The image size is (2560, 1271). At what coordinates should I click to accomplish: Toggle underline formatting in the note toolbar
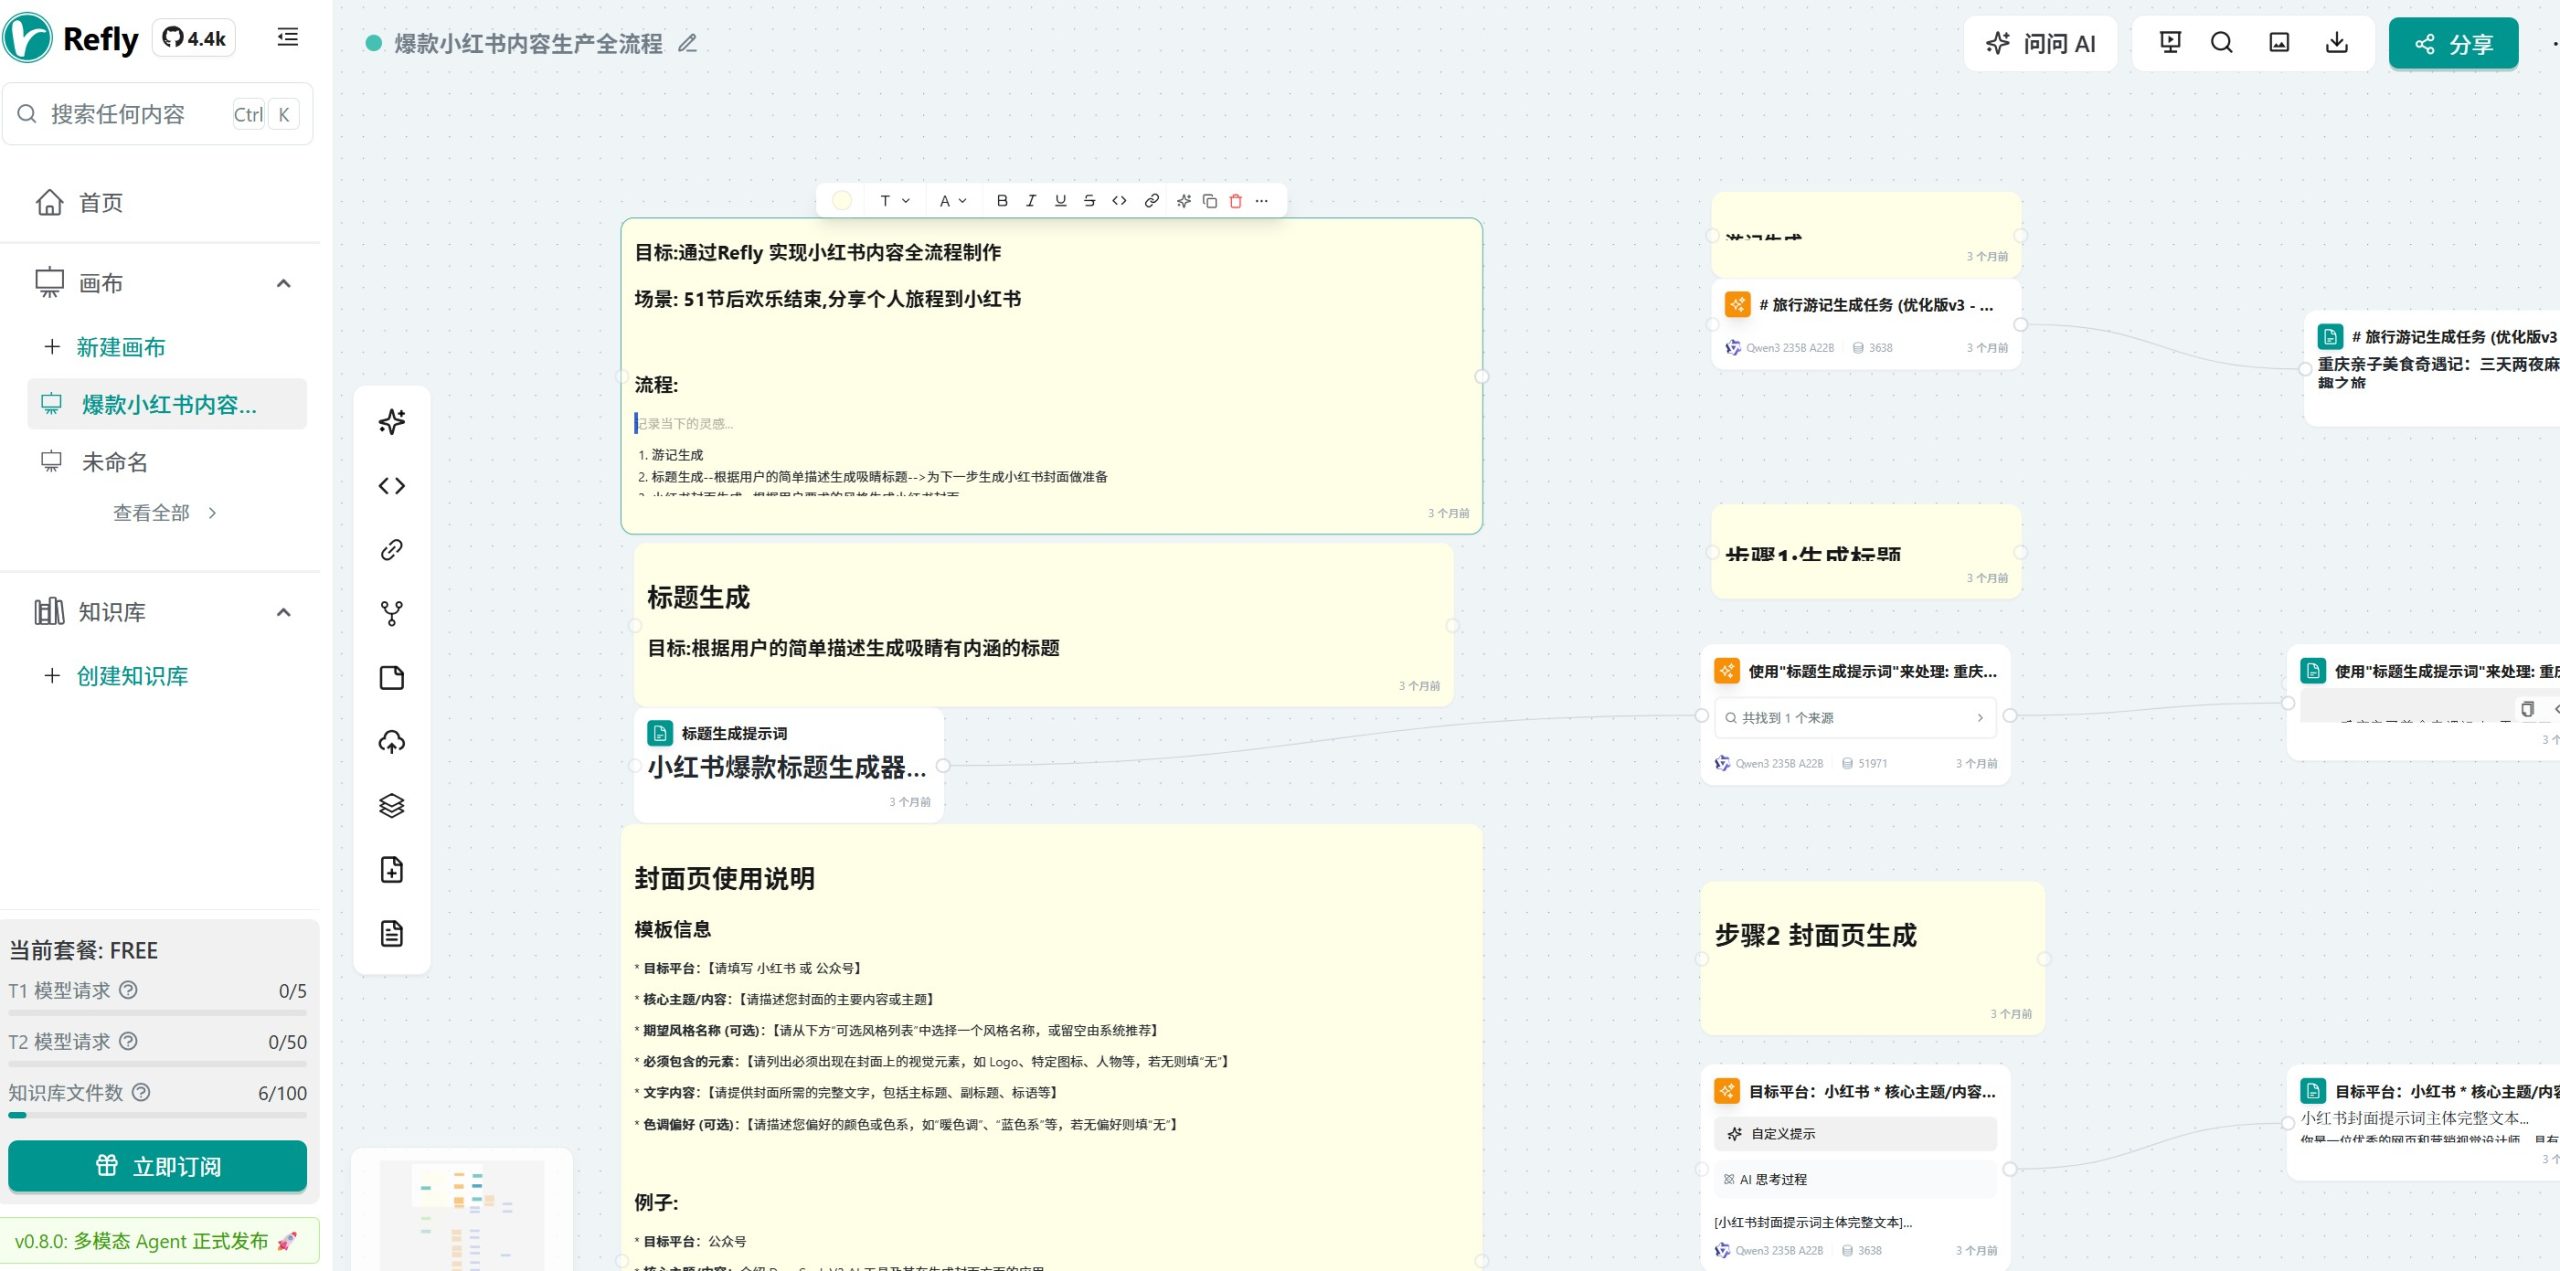(1059, 200)
